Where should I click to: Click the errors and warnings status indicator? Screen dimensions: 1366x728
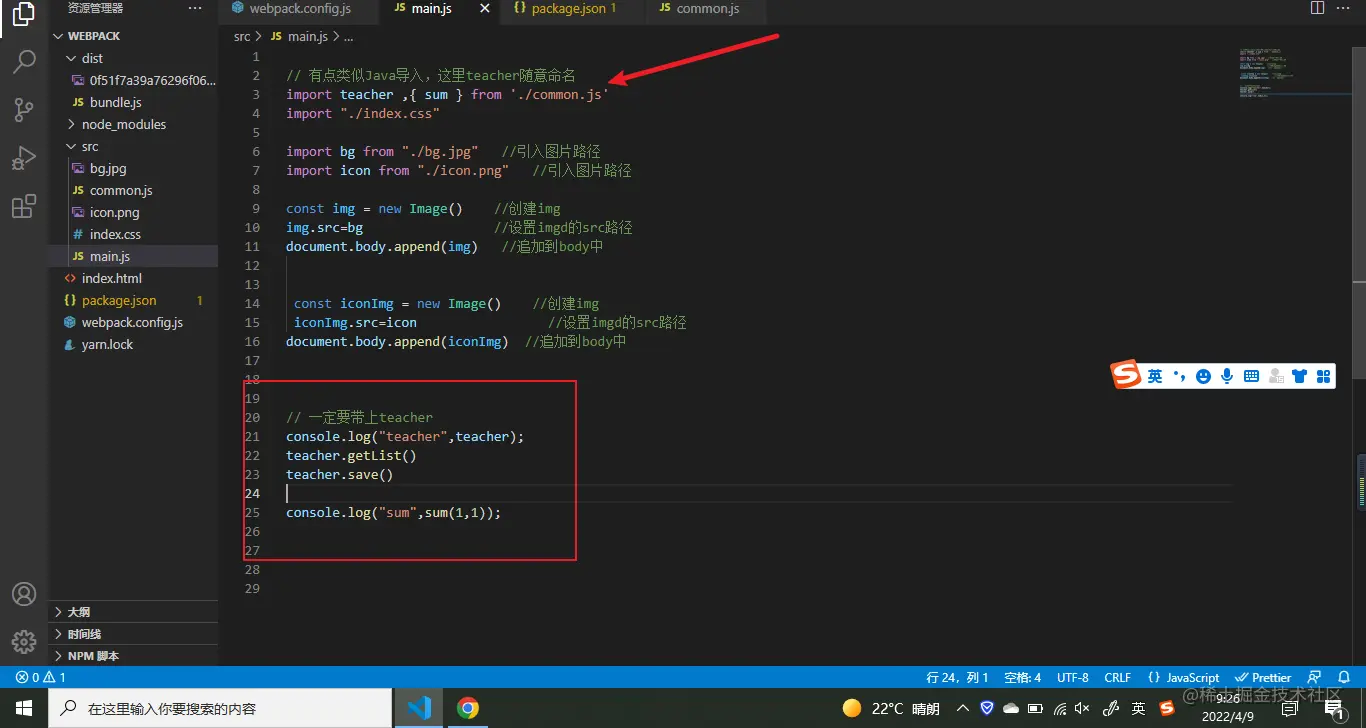[x=40, y=677]
